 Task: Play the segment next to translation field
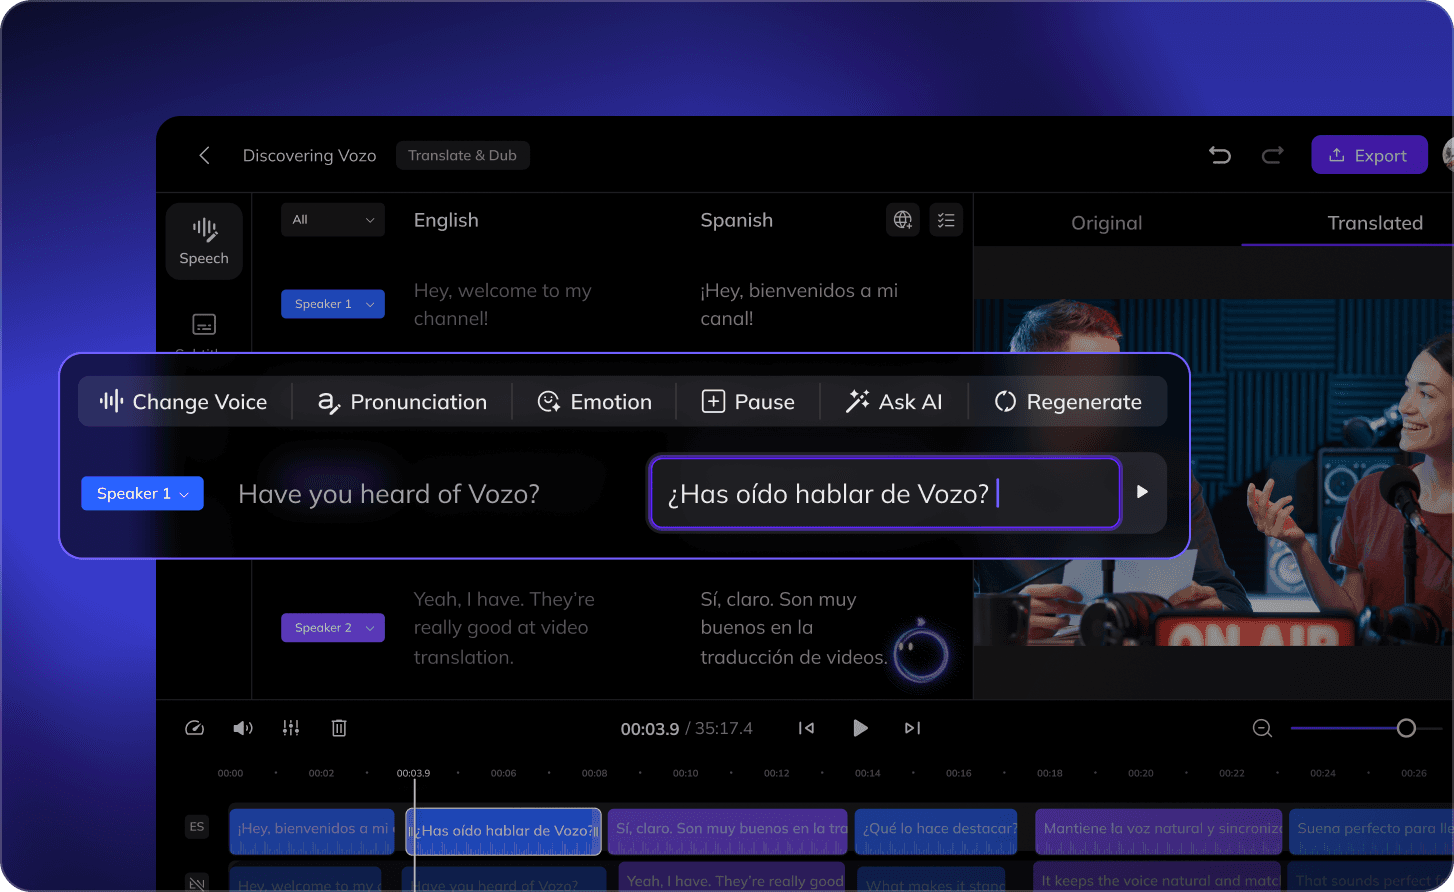pyautogui.click(x=1142, y=492)
